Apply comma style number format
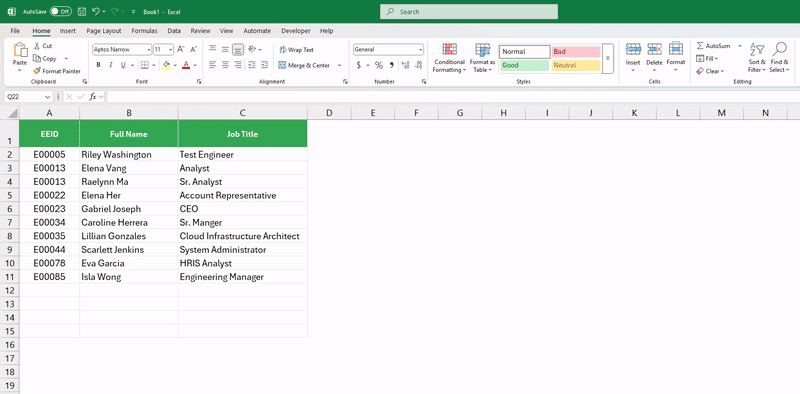Image resolution: width=800 pixels, height=394 pixels. (x=392, y=65)
